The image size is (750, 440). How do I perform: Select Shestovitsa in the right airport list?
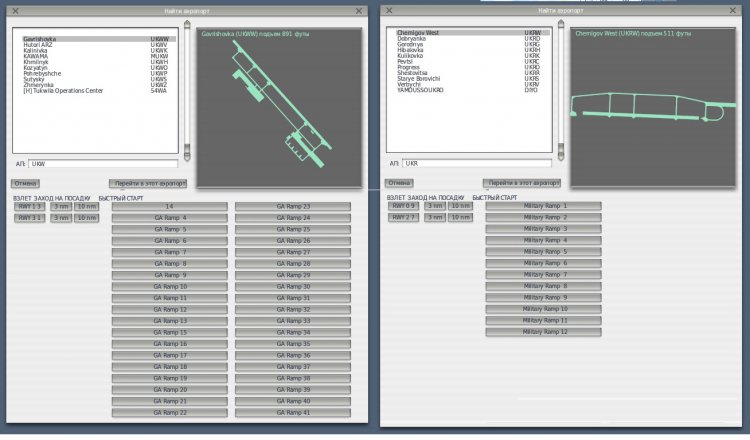[473, 73]
